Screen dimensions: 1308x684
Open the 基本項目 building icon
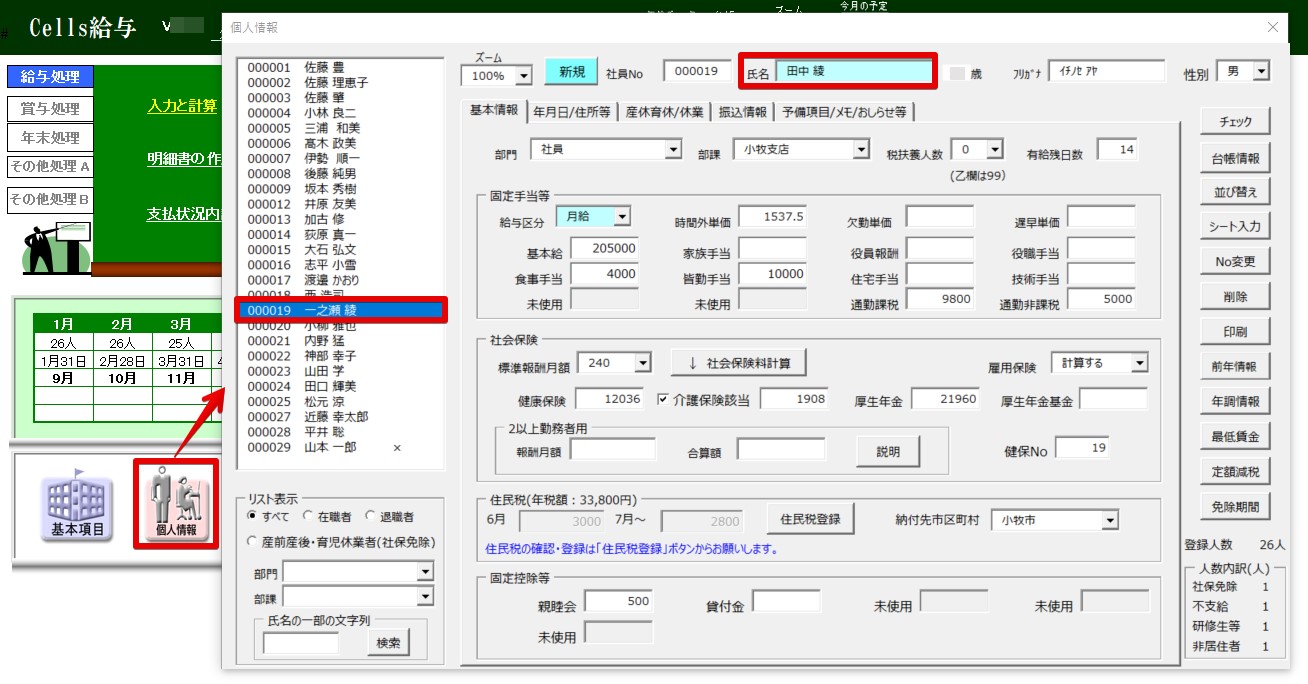coord(77,505)
